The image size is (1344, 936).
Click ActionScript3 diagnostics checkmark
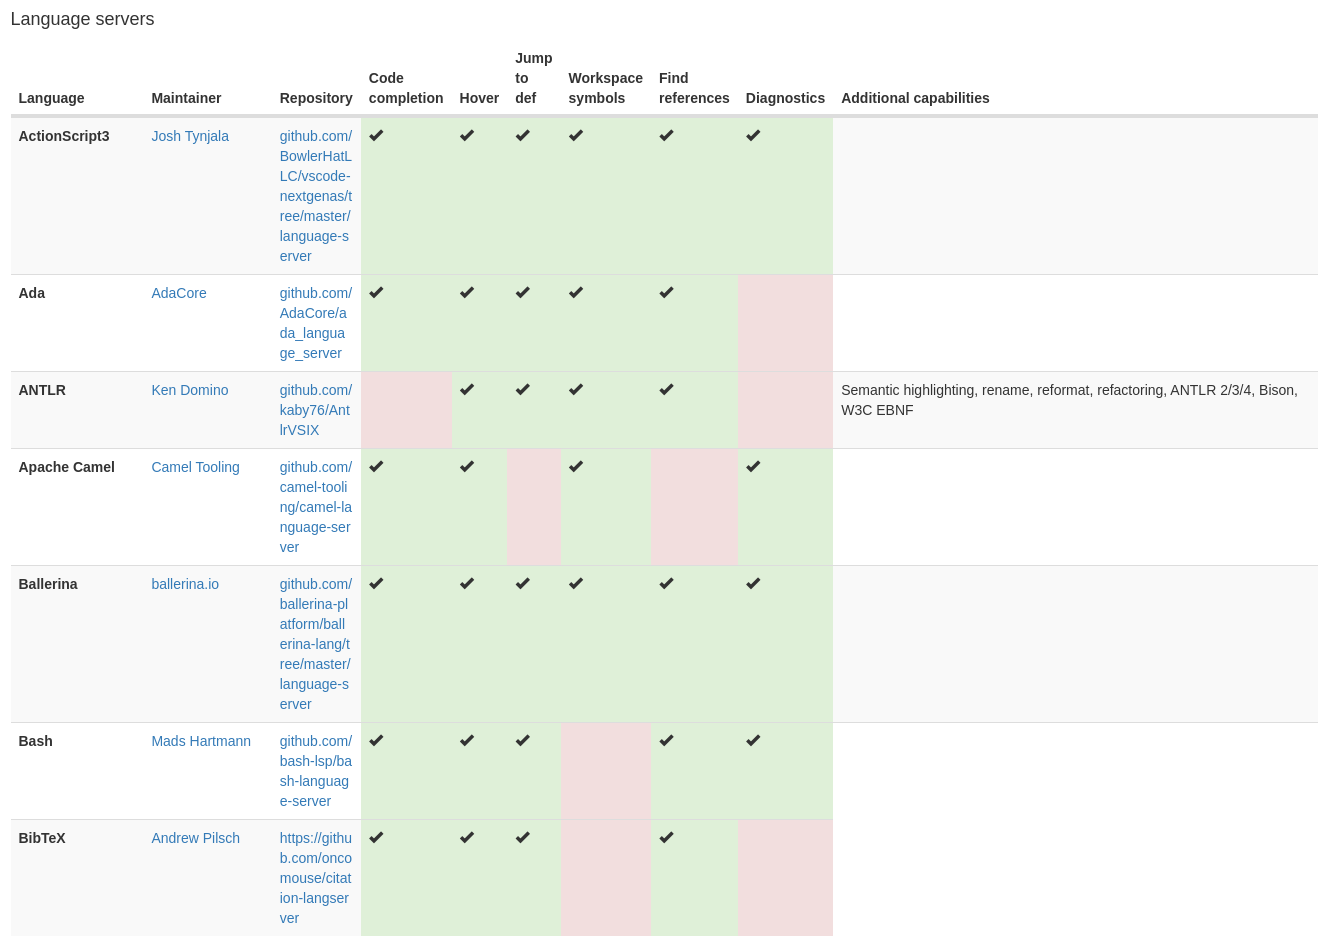[x=753, y=135]
